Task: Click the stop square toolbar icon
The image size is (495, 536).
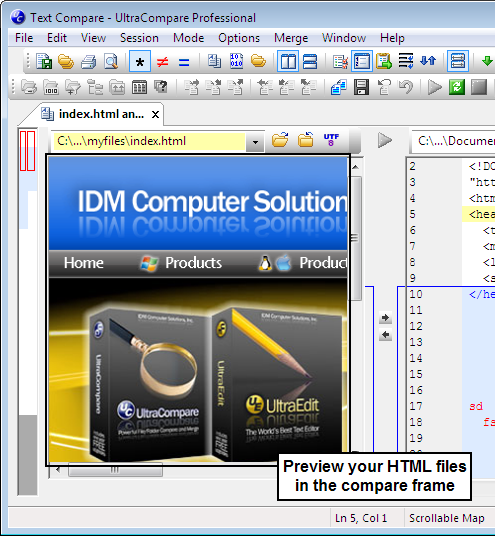Action: coord(479,88)
